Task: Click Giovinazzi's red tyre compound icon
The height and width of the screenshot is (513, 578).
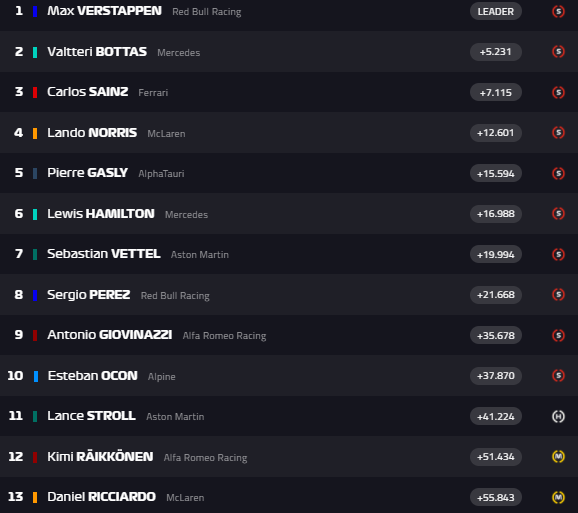Action: 558,335
